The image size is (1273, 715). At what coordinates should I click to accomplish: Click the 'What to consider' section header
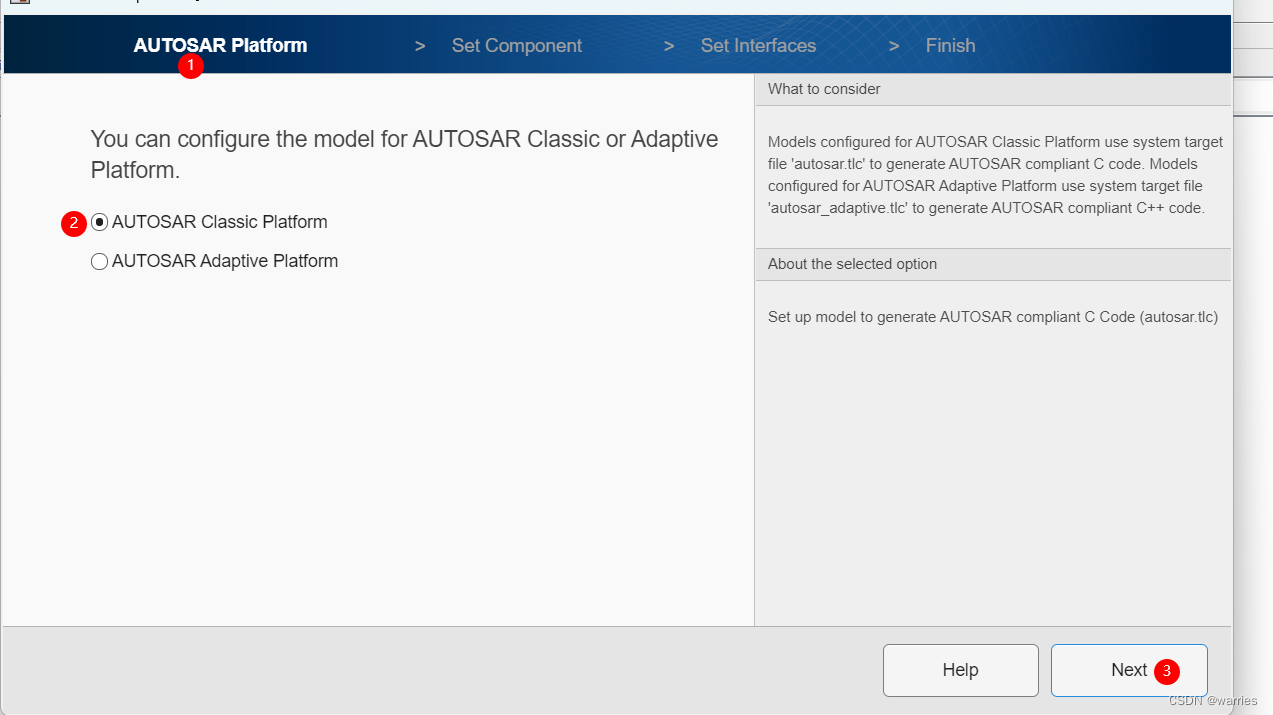pos(993,89)
